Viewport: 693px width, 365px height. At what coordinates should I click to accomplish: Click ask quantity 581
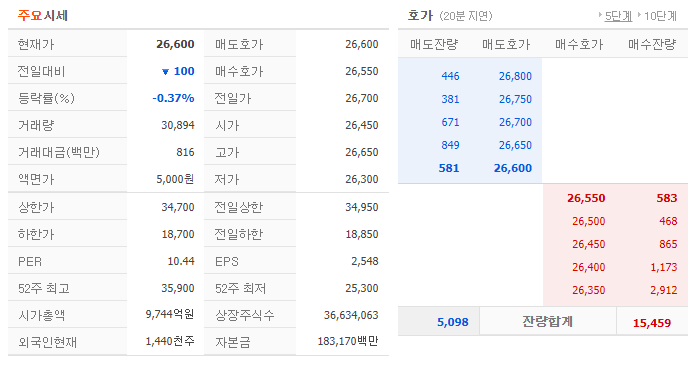[449, 168]
